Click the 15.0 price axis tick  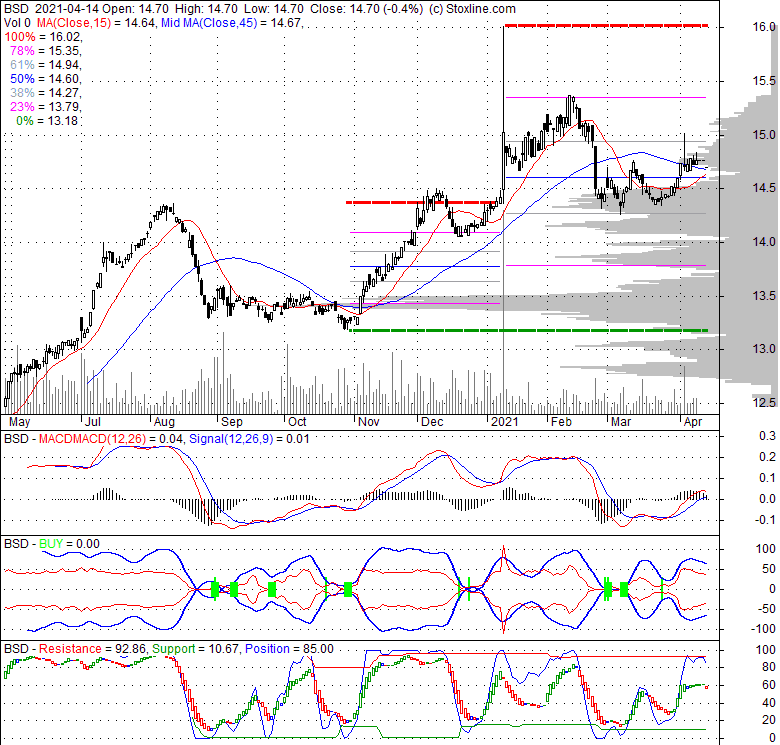(x=764, y=135)
